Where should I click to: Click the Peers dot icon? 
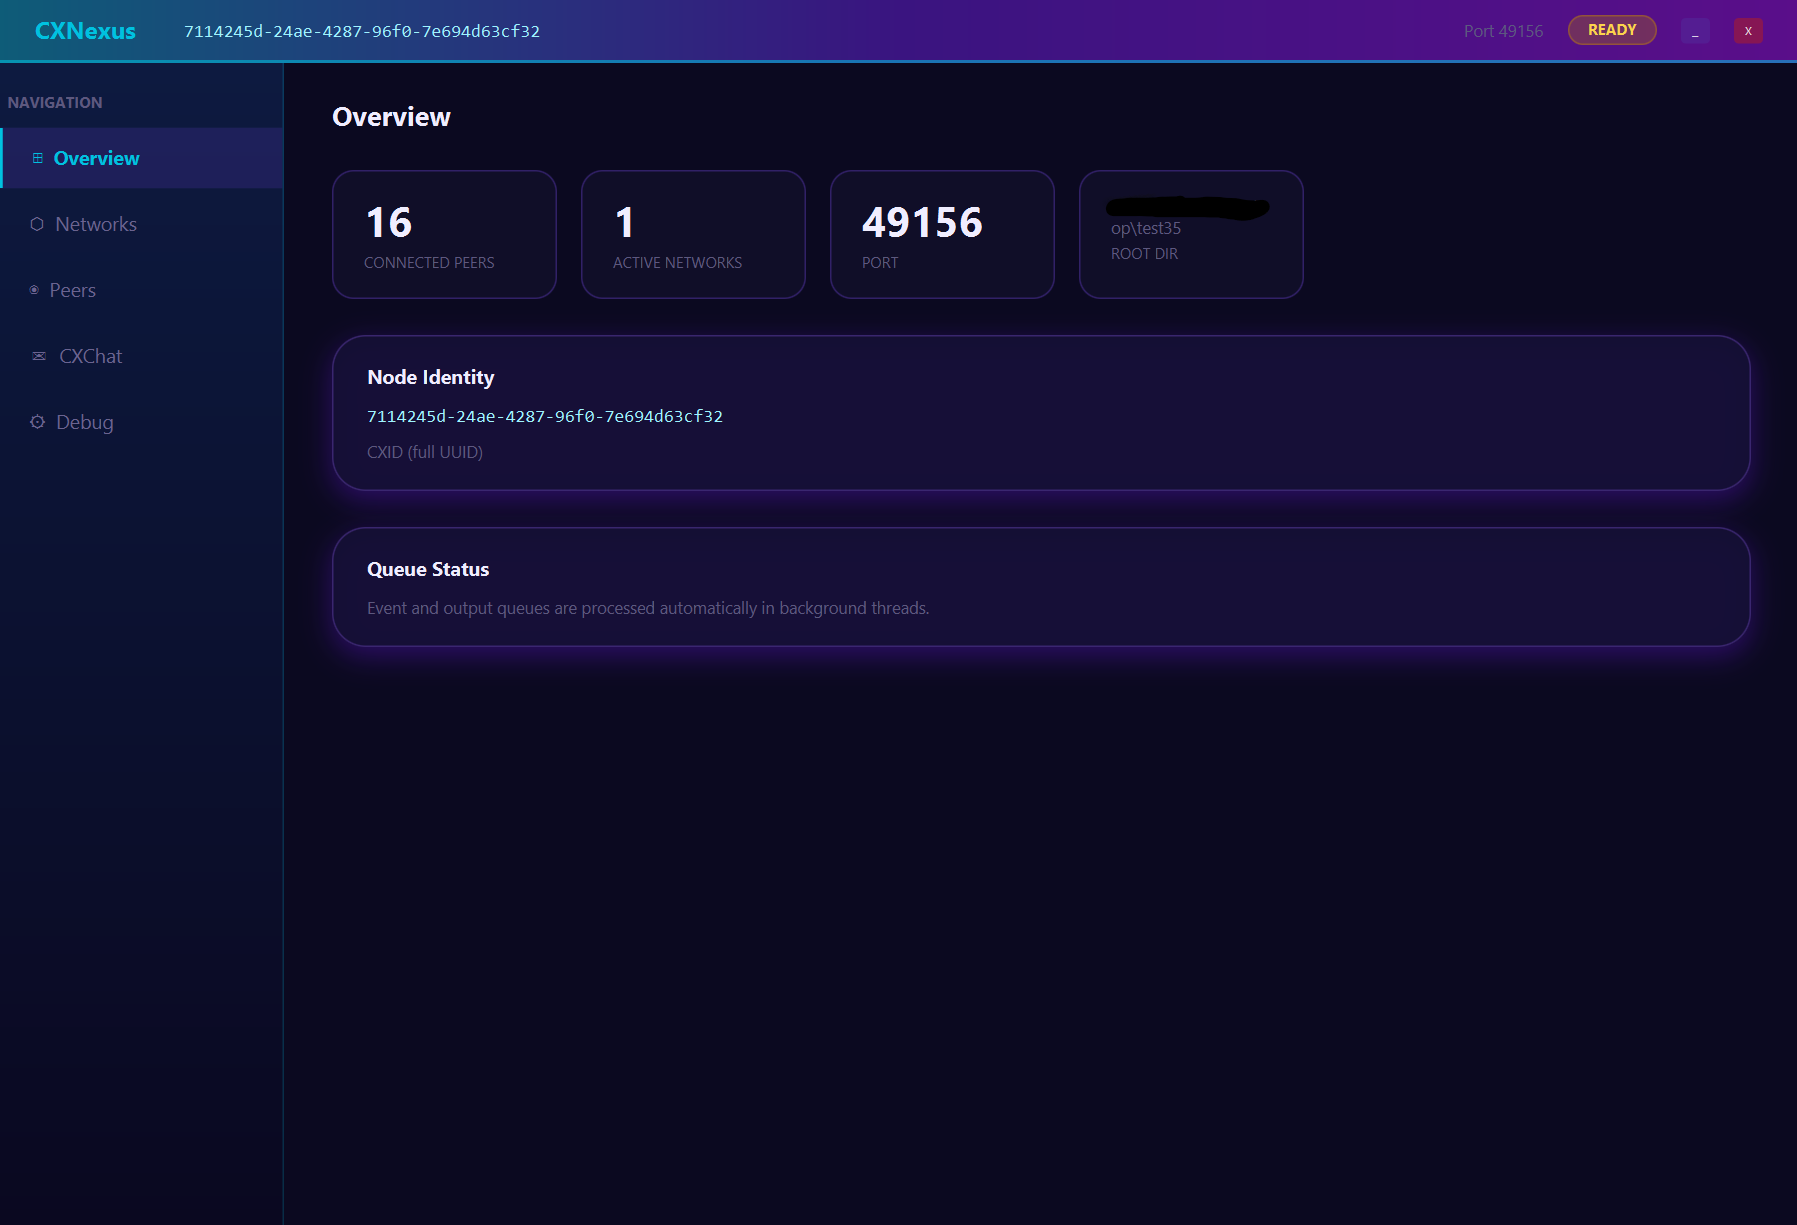[34, 290]
